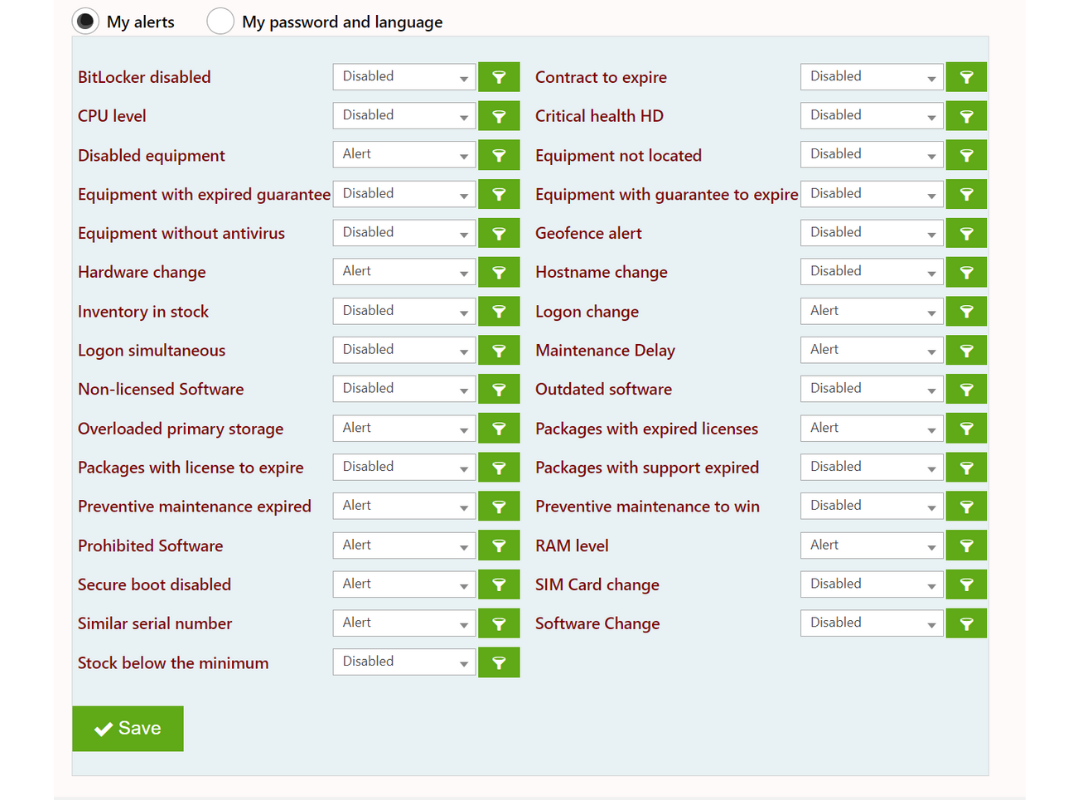Select the My alerts radio button

point(87,21)
